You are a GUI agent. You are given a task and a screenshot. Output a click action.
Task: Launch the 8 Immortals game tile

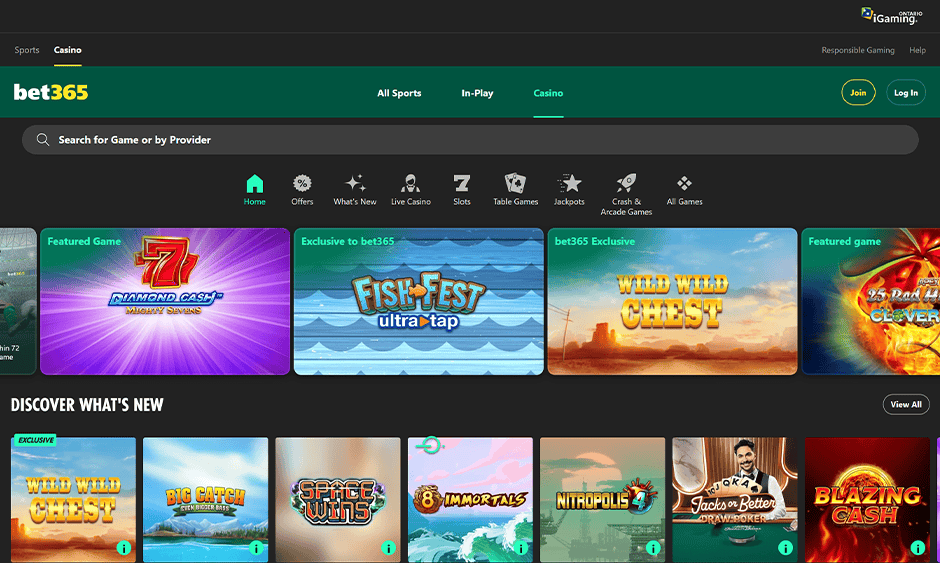click(x=470, y=499)
